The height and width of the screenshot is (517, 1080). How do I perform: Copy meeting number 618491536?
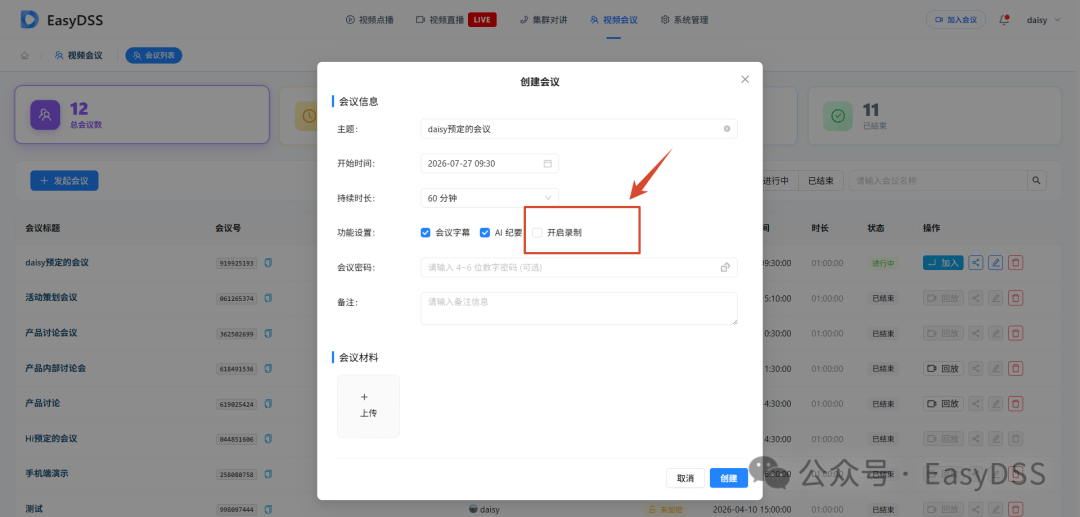click(269, 368)
